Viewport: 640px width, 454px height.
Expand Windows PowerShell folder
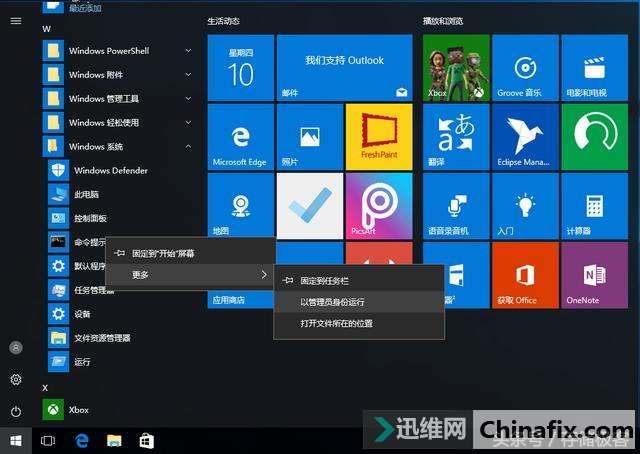pos(118,51)
